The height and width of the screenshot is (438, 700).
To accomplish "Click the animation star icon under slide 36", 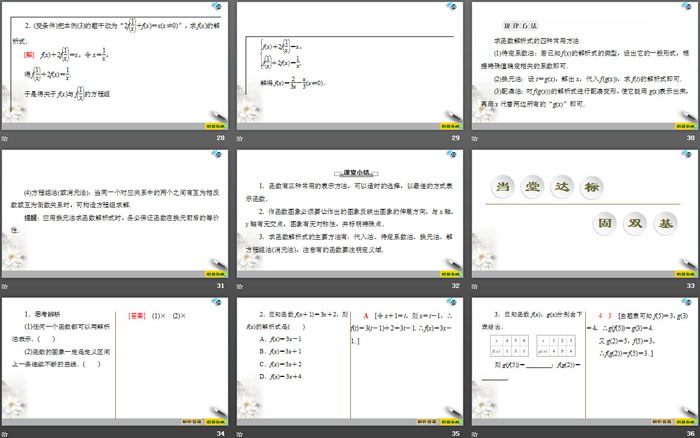I will tap(475, 434).
